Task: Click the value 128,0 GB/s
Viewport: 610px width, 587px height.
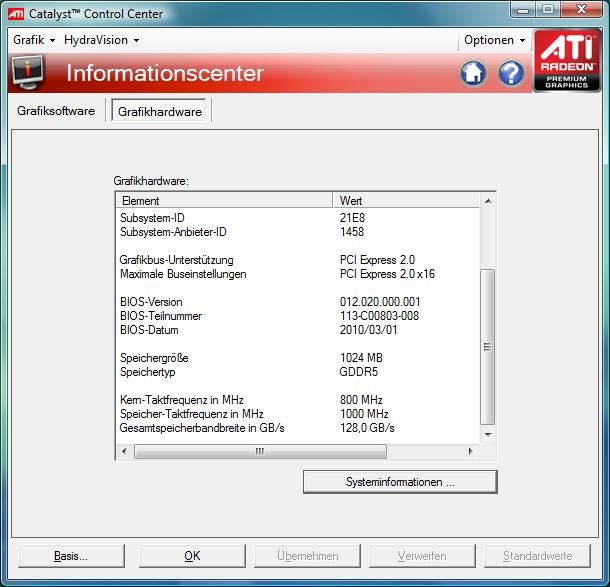Action: tap(367, 428)
